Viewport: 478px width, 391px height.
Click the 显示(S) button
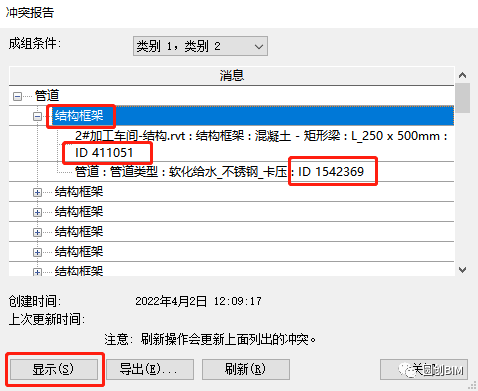coord(54,369)
